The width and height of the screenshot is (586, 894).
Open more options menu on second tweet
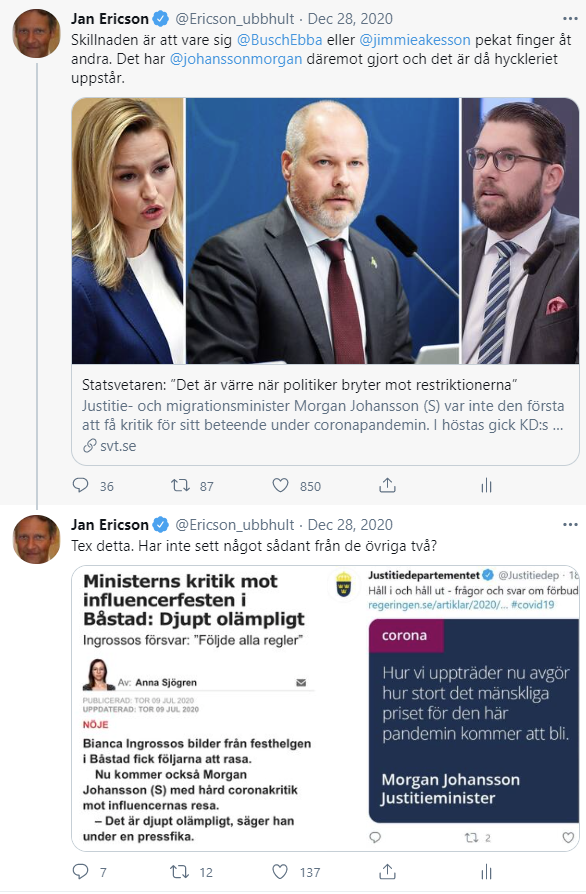coord(570,525)
